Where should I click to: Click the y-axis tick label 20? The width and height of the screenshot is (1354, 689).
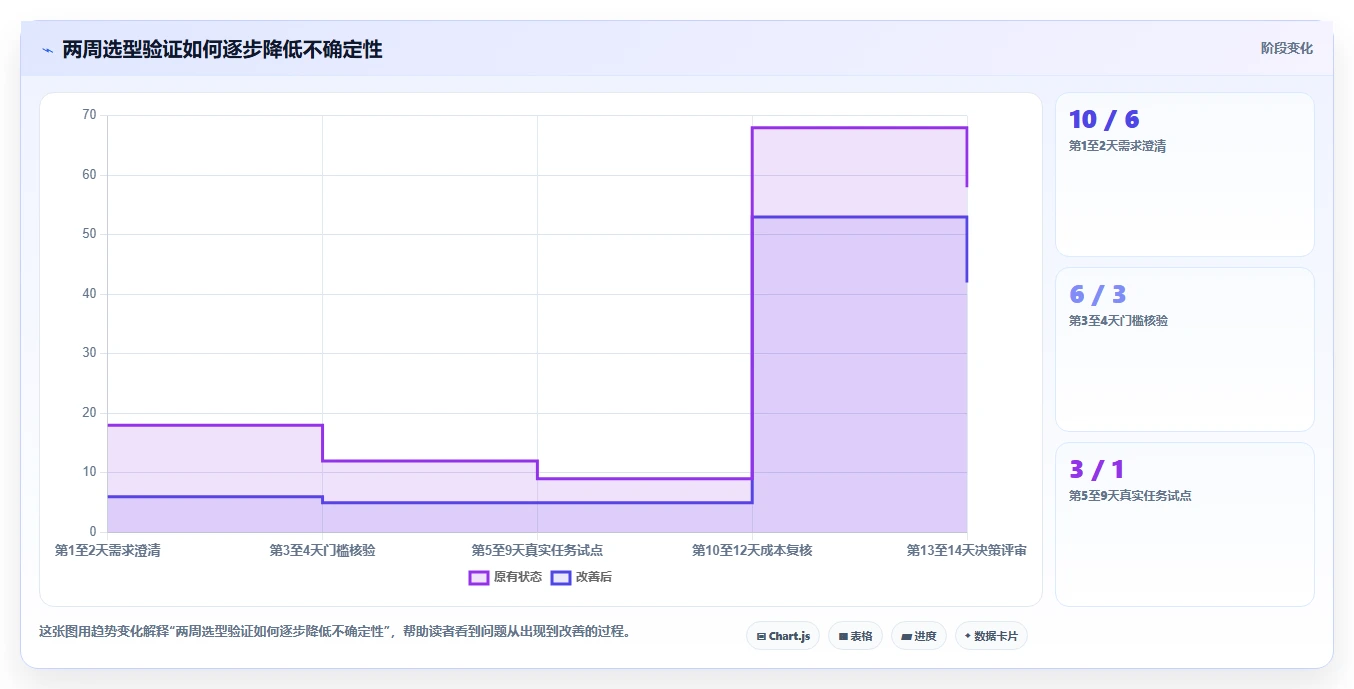tap(89, 413)
